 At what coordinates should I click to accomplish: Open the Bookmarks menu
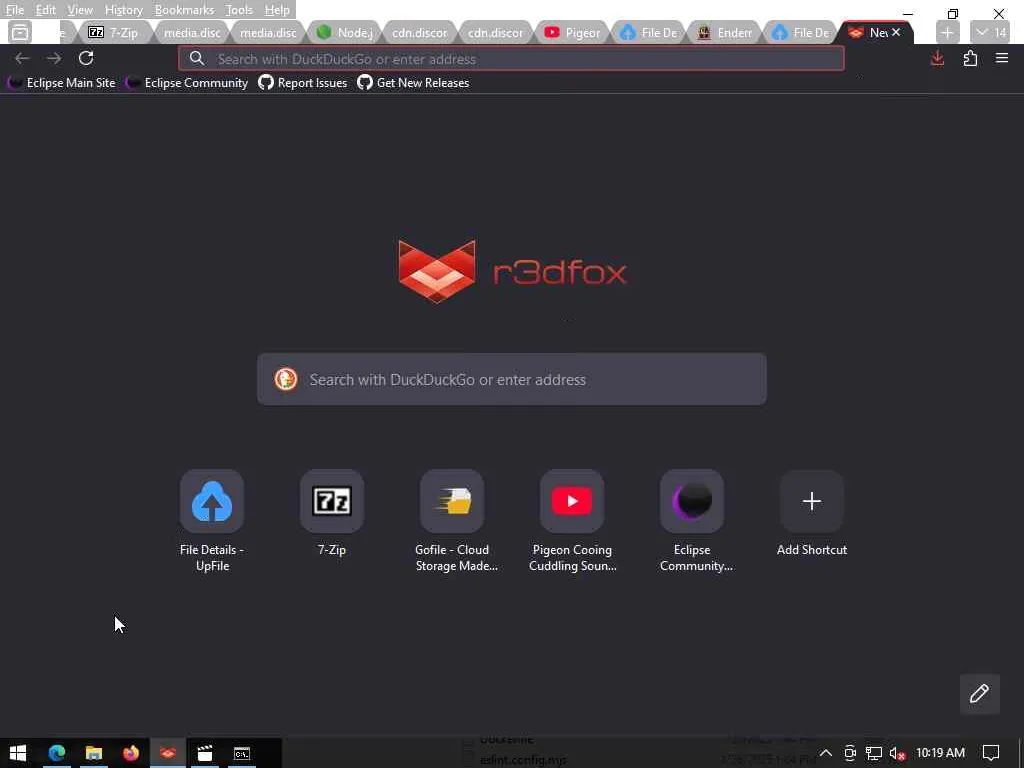[x=184, y=10]
